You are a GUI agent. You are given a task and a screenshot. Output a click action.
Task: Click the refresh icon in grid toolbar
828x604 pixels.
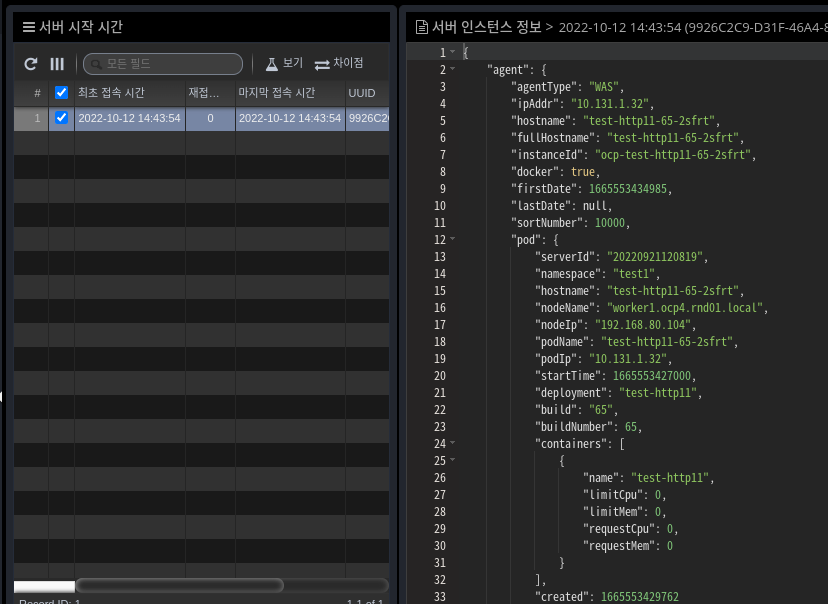[31, 64]
